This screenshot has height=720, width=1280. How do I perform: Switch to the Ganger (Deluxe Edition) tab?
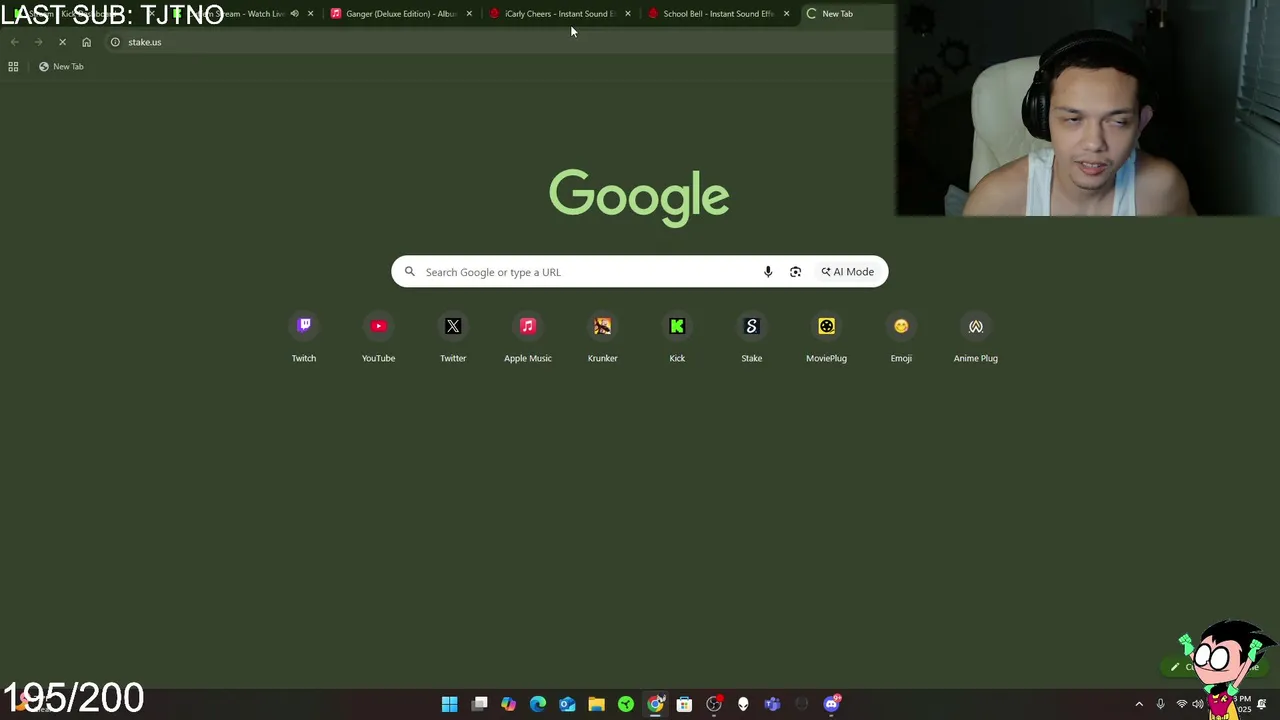tap(401, 14)
